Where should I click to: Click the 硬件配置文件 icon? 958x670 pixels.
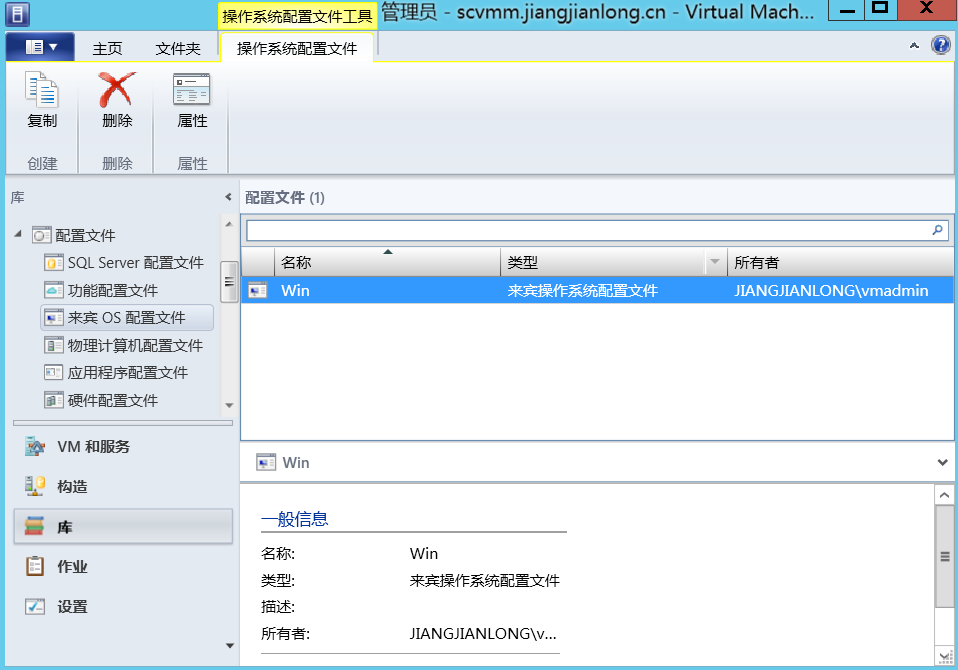pyautogui.click(x=54, y=400)
